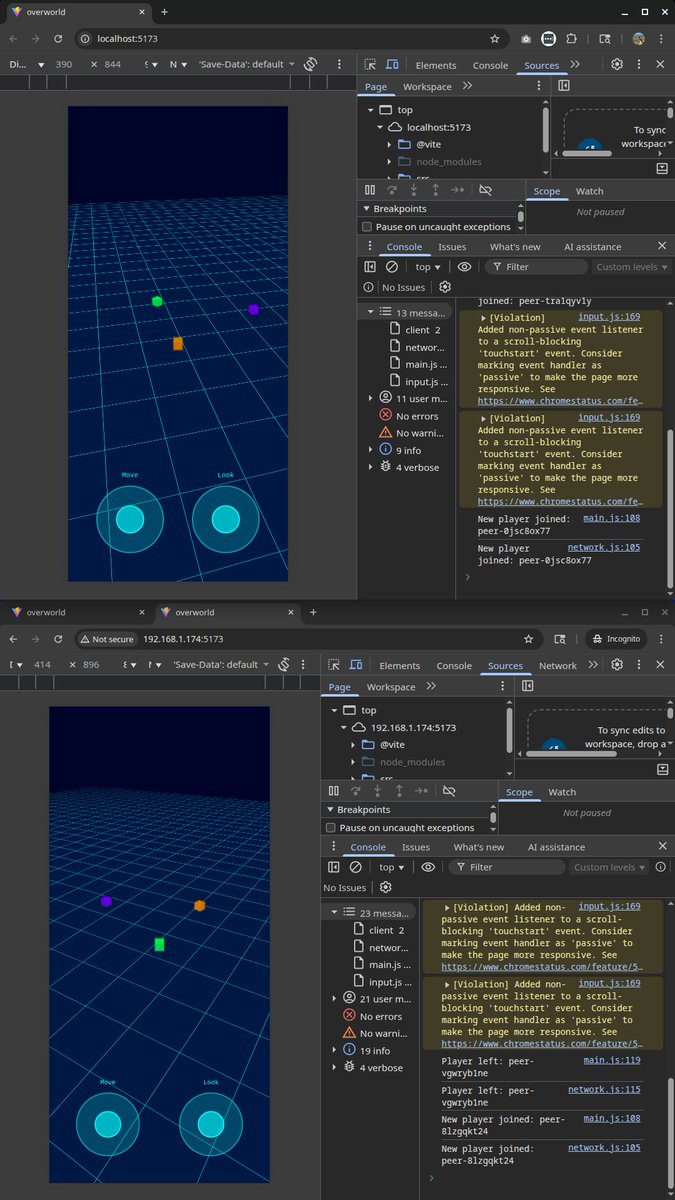Toggle device toolbar icon in bottom window DevTools

356,665
